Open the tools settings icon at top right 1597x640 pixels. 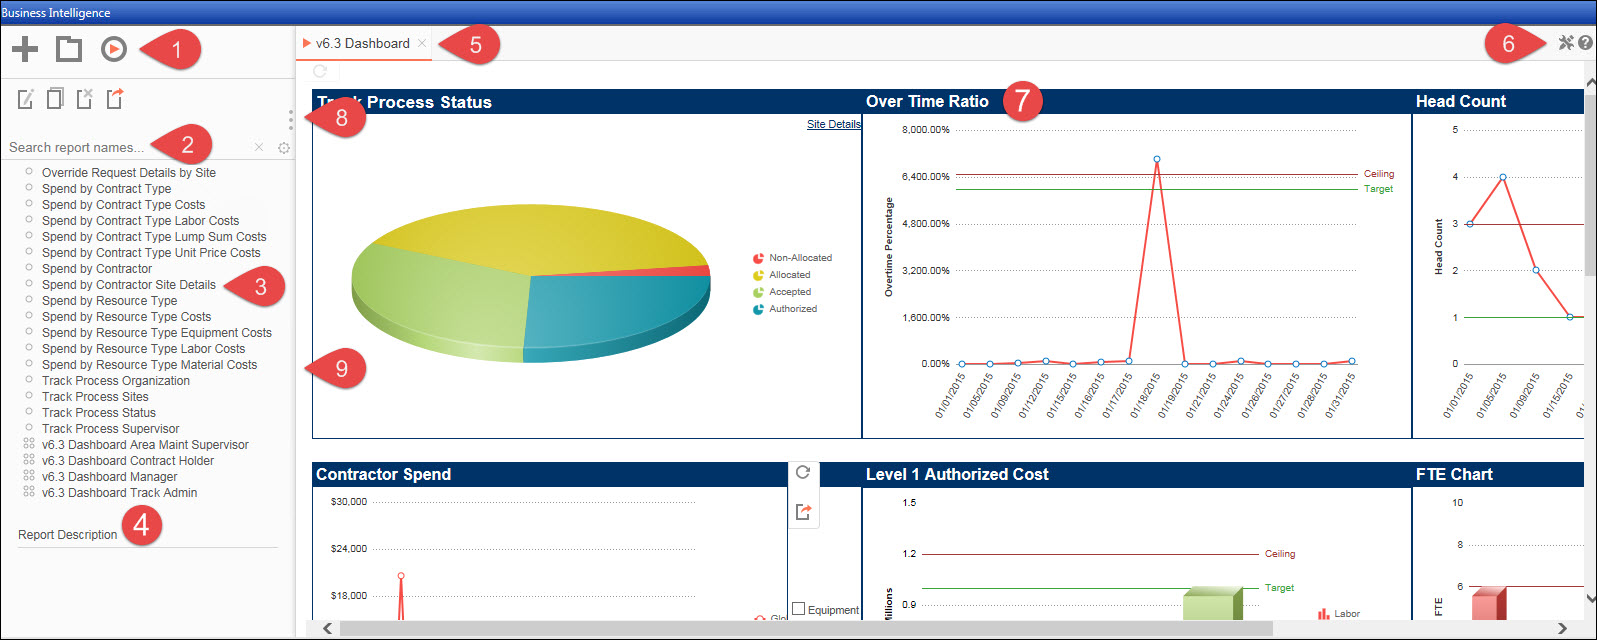pos(1566,43)
